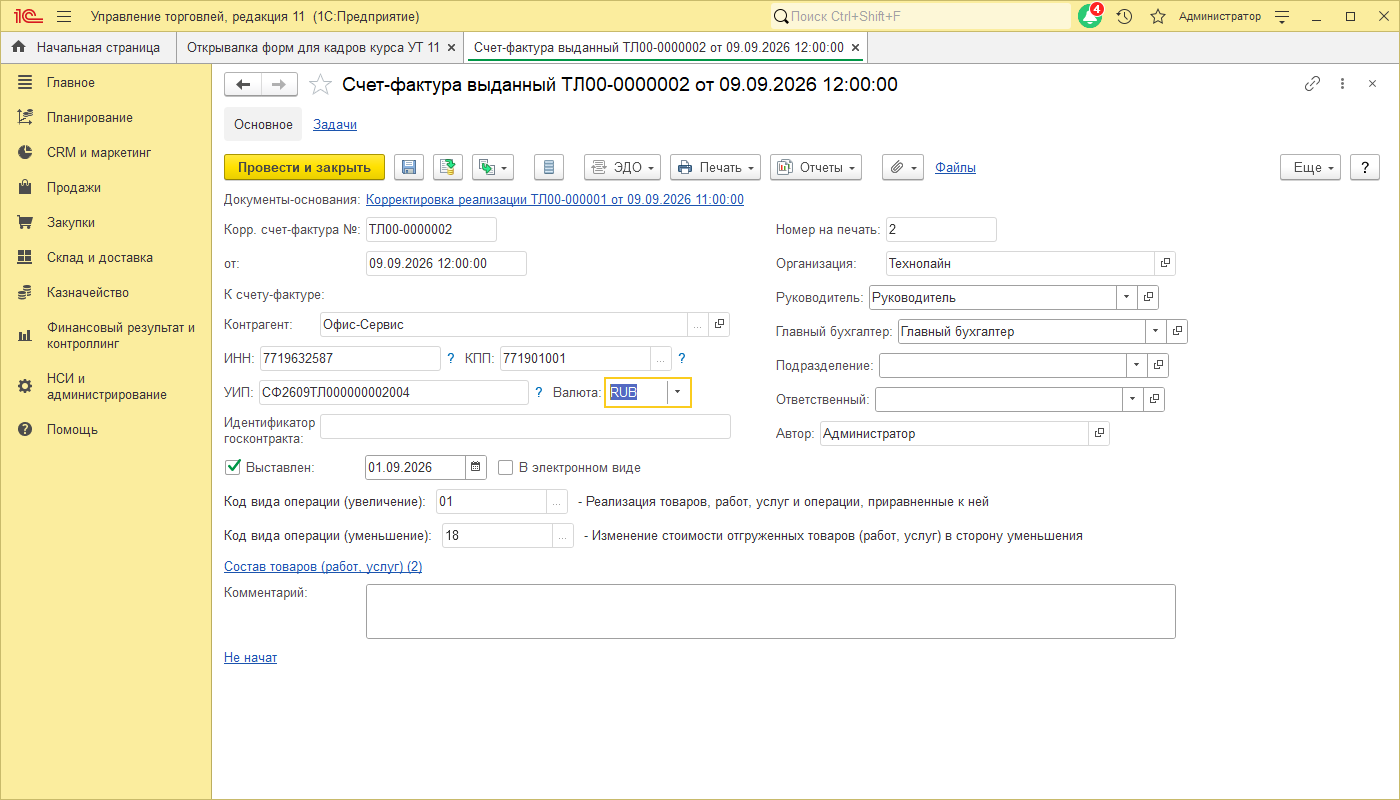Viewport: 1400px width, 800px height.
Task: Open the Еще menu
Action: [x=1311, y=168]
